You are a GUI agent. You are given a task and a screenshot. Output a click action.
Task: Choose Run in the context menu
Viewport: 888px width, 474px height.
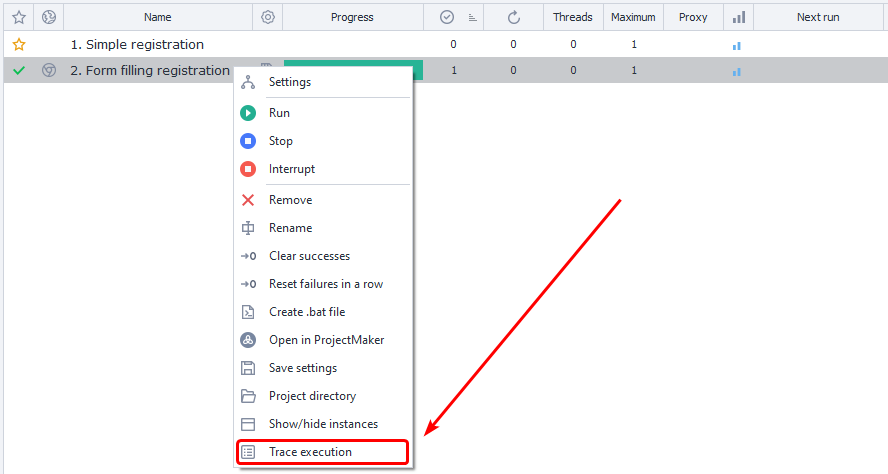coord(279,113)
